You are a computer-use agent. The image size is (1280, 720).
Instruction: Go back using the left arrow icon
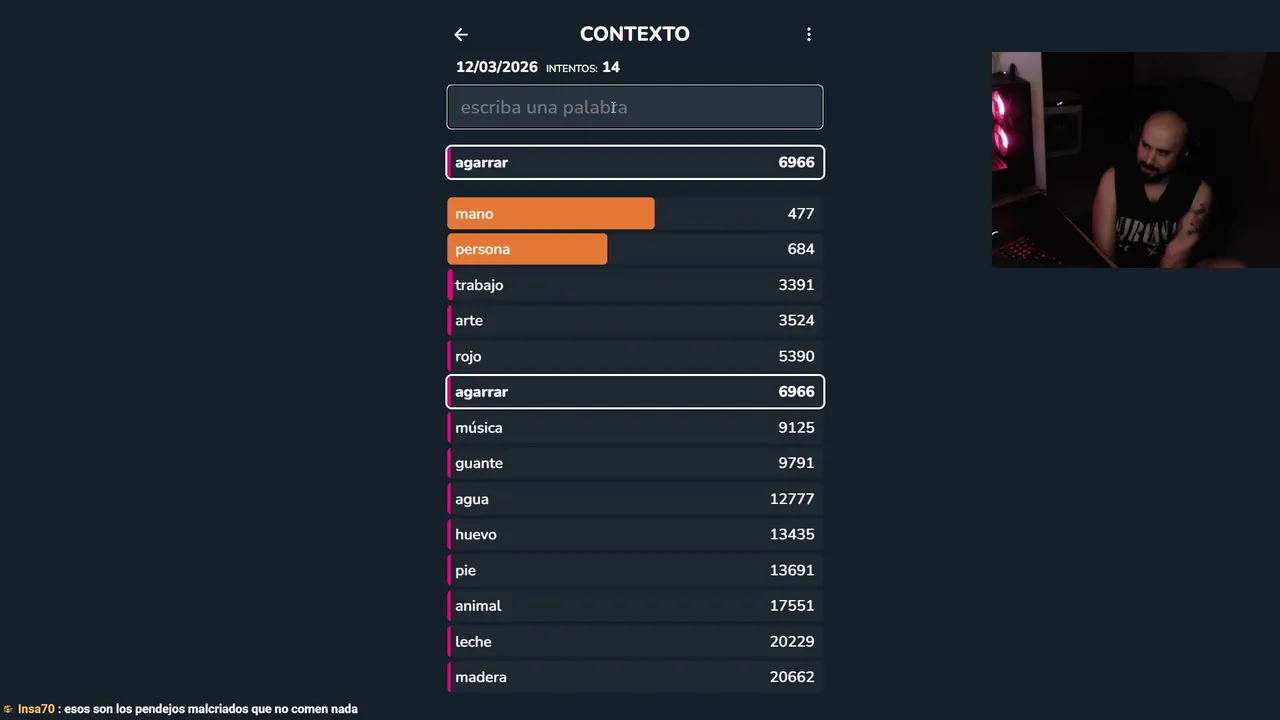[x=461, y=35]
